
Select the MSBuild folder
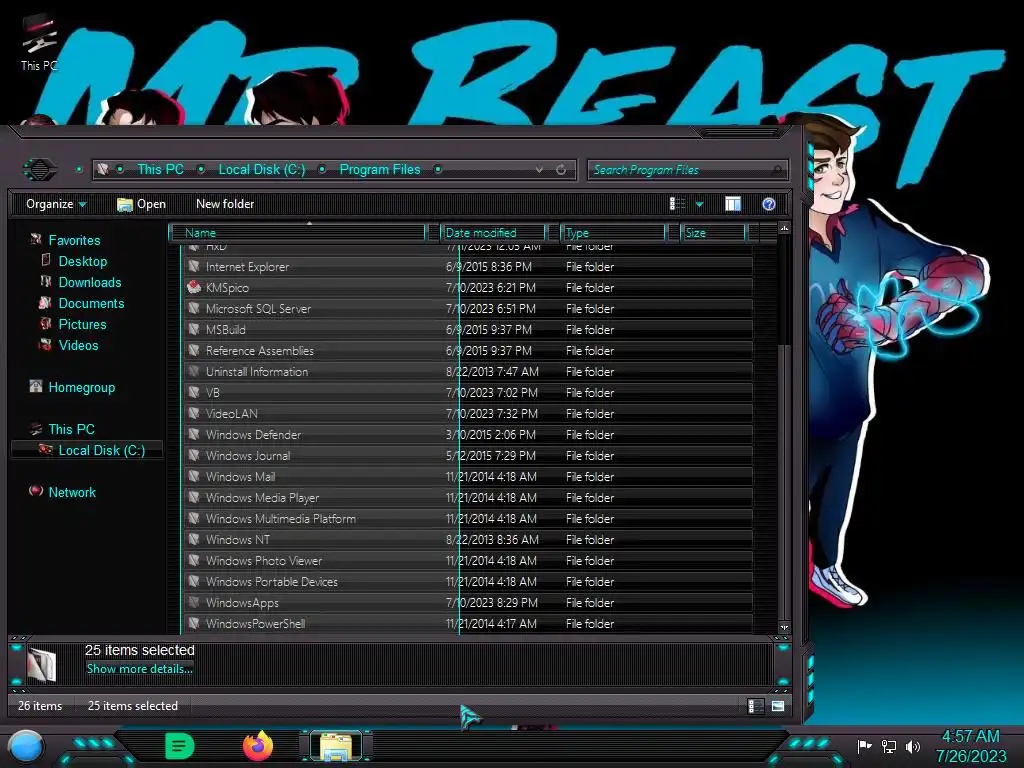468,329
